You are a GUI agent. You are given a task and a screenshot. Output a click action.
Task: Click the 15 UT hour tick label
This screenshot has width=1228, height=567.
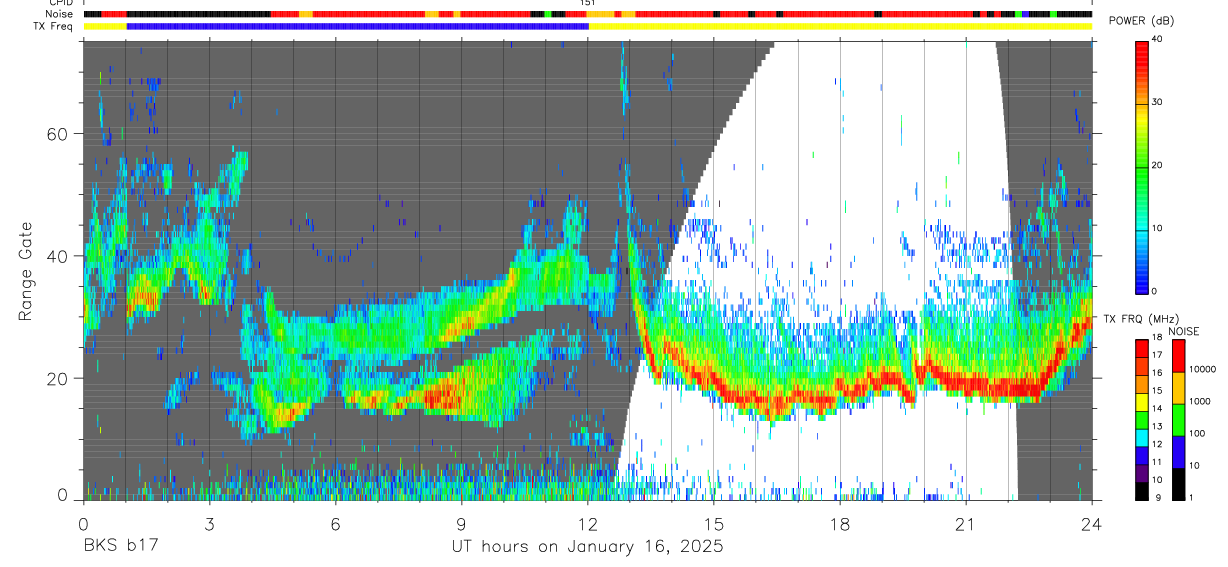(713, 523)
